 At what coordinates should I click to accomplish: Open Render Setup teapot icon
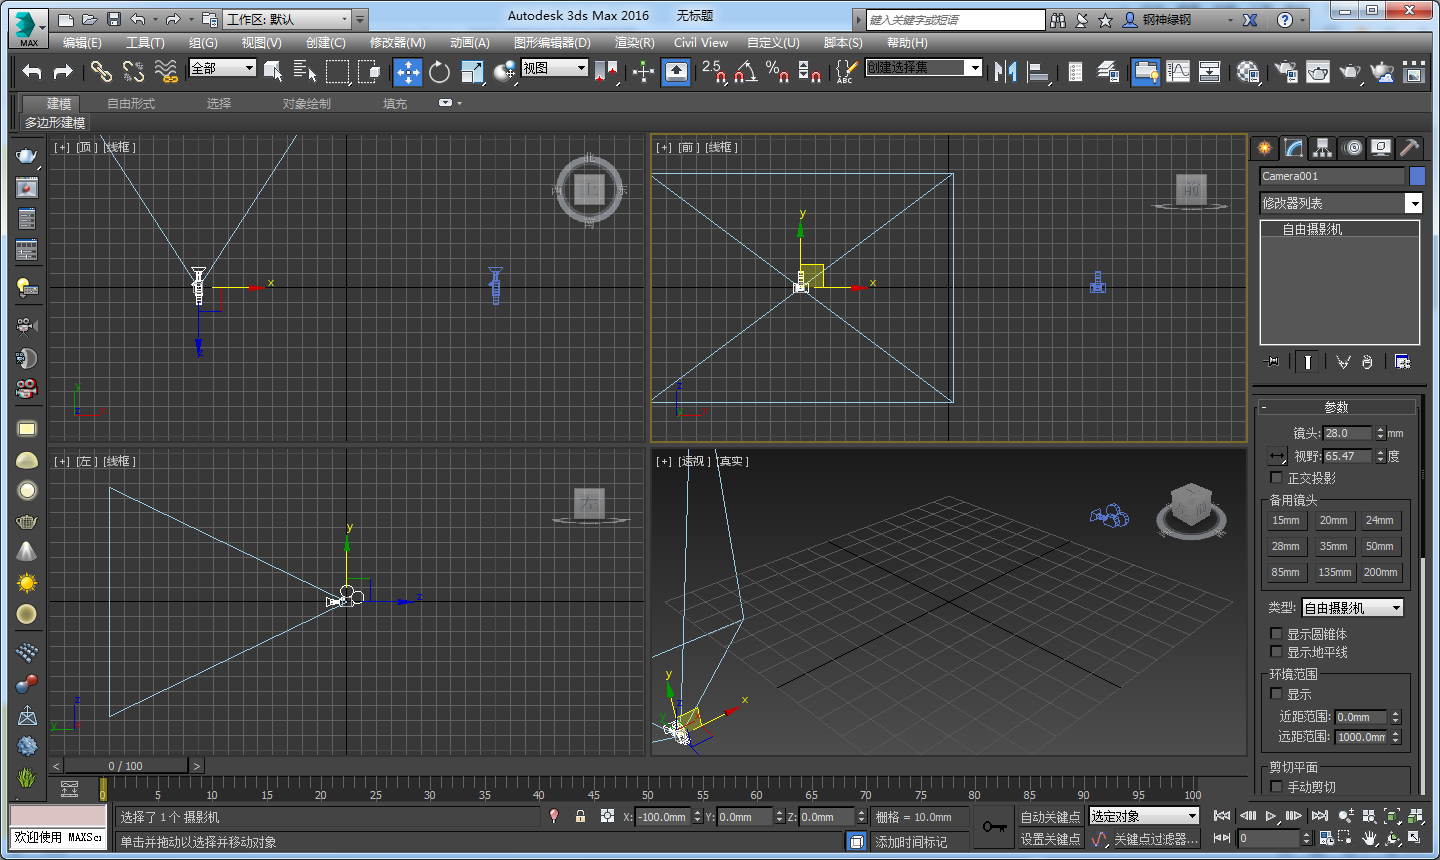(x=1286, y=71)
